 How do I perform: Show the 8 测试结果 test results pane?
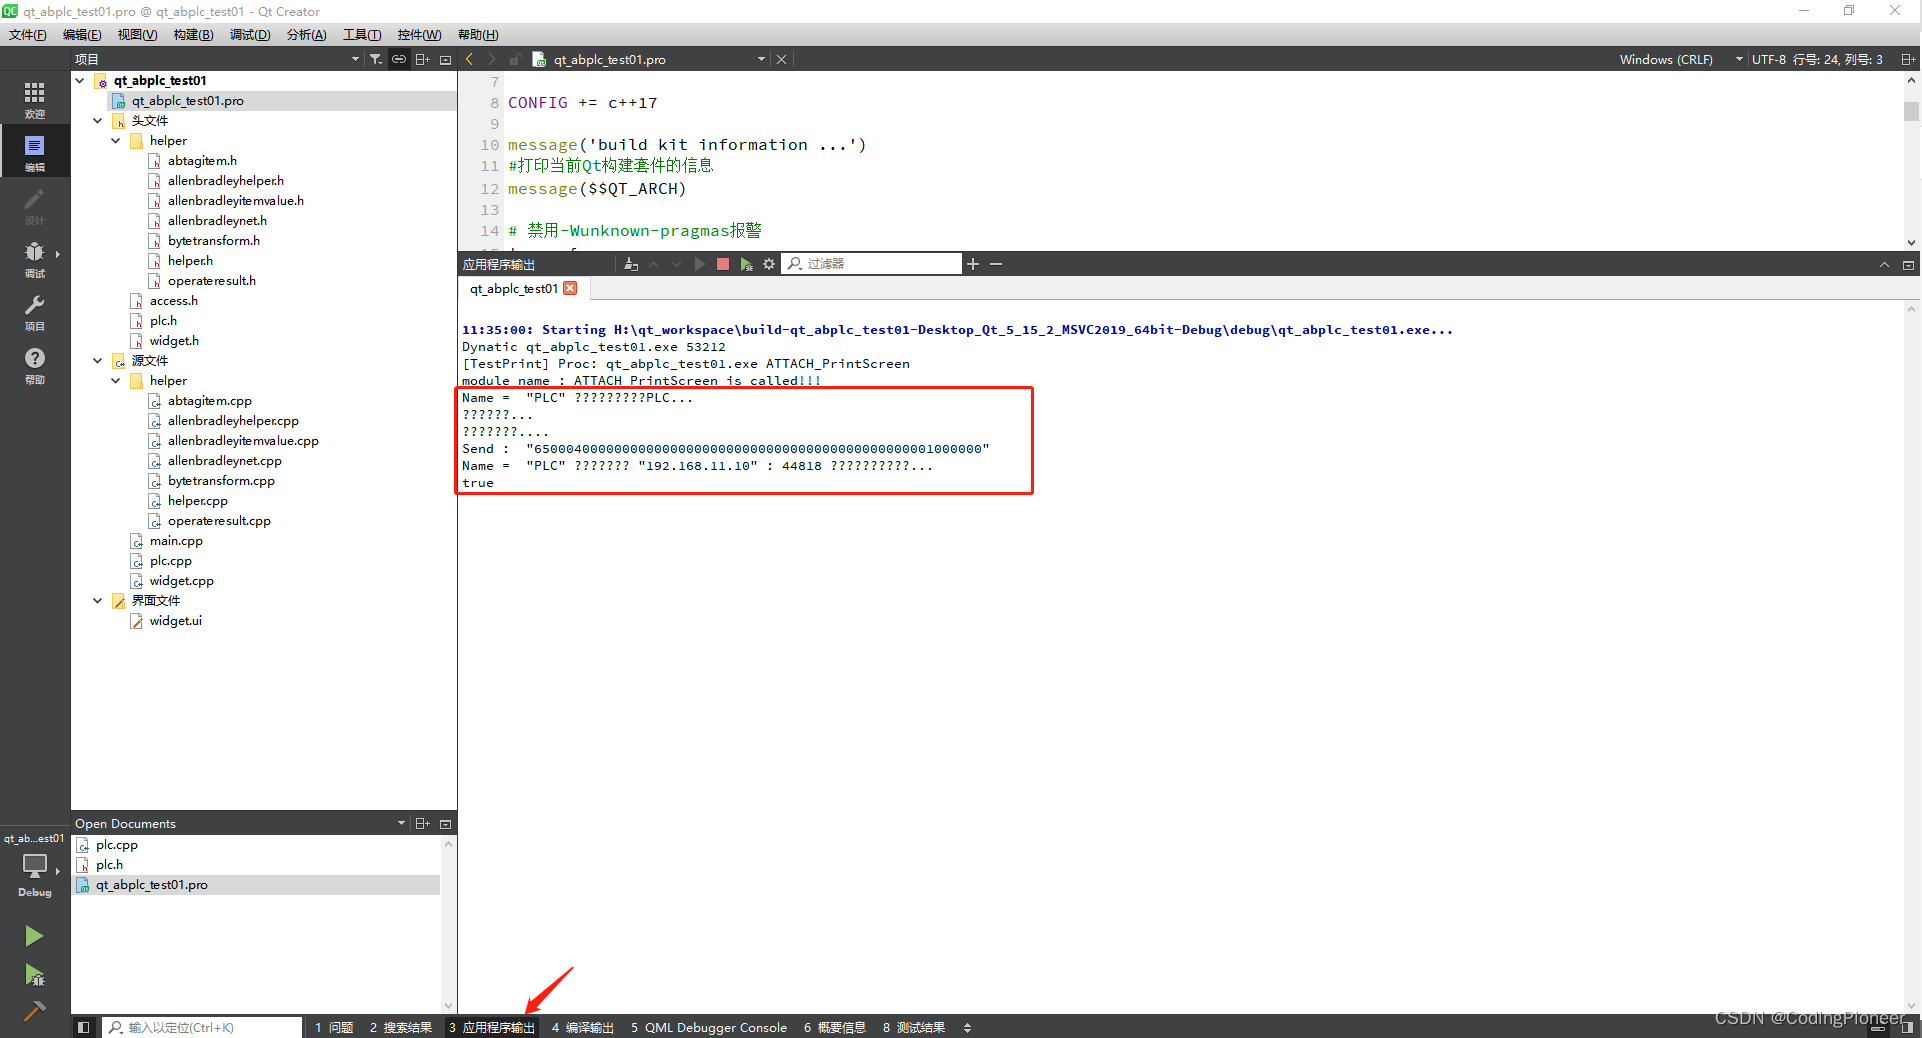click(x=914, y=1027)
